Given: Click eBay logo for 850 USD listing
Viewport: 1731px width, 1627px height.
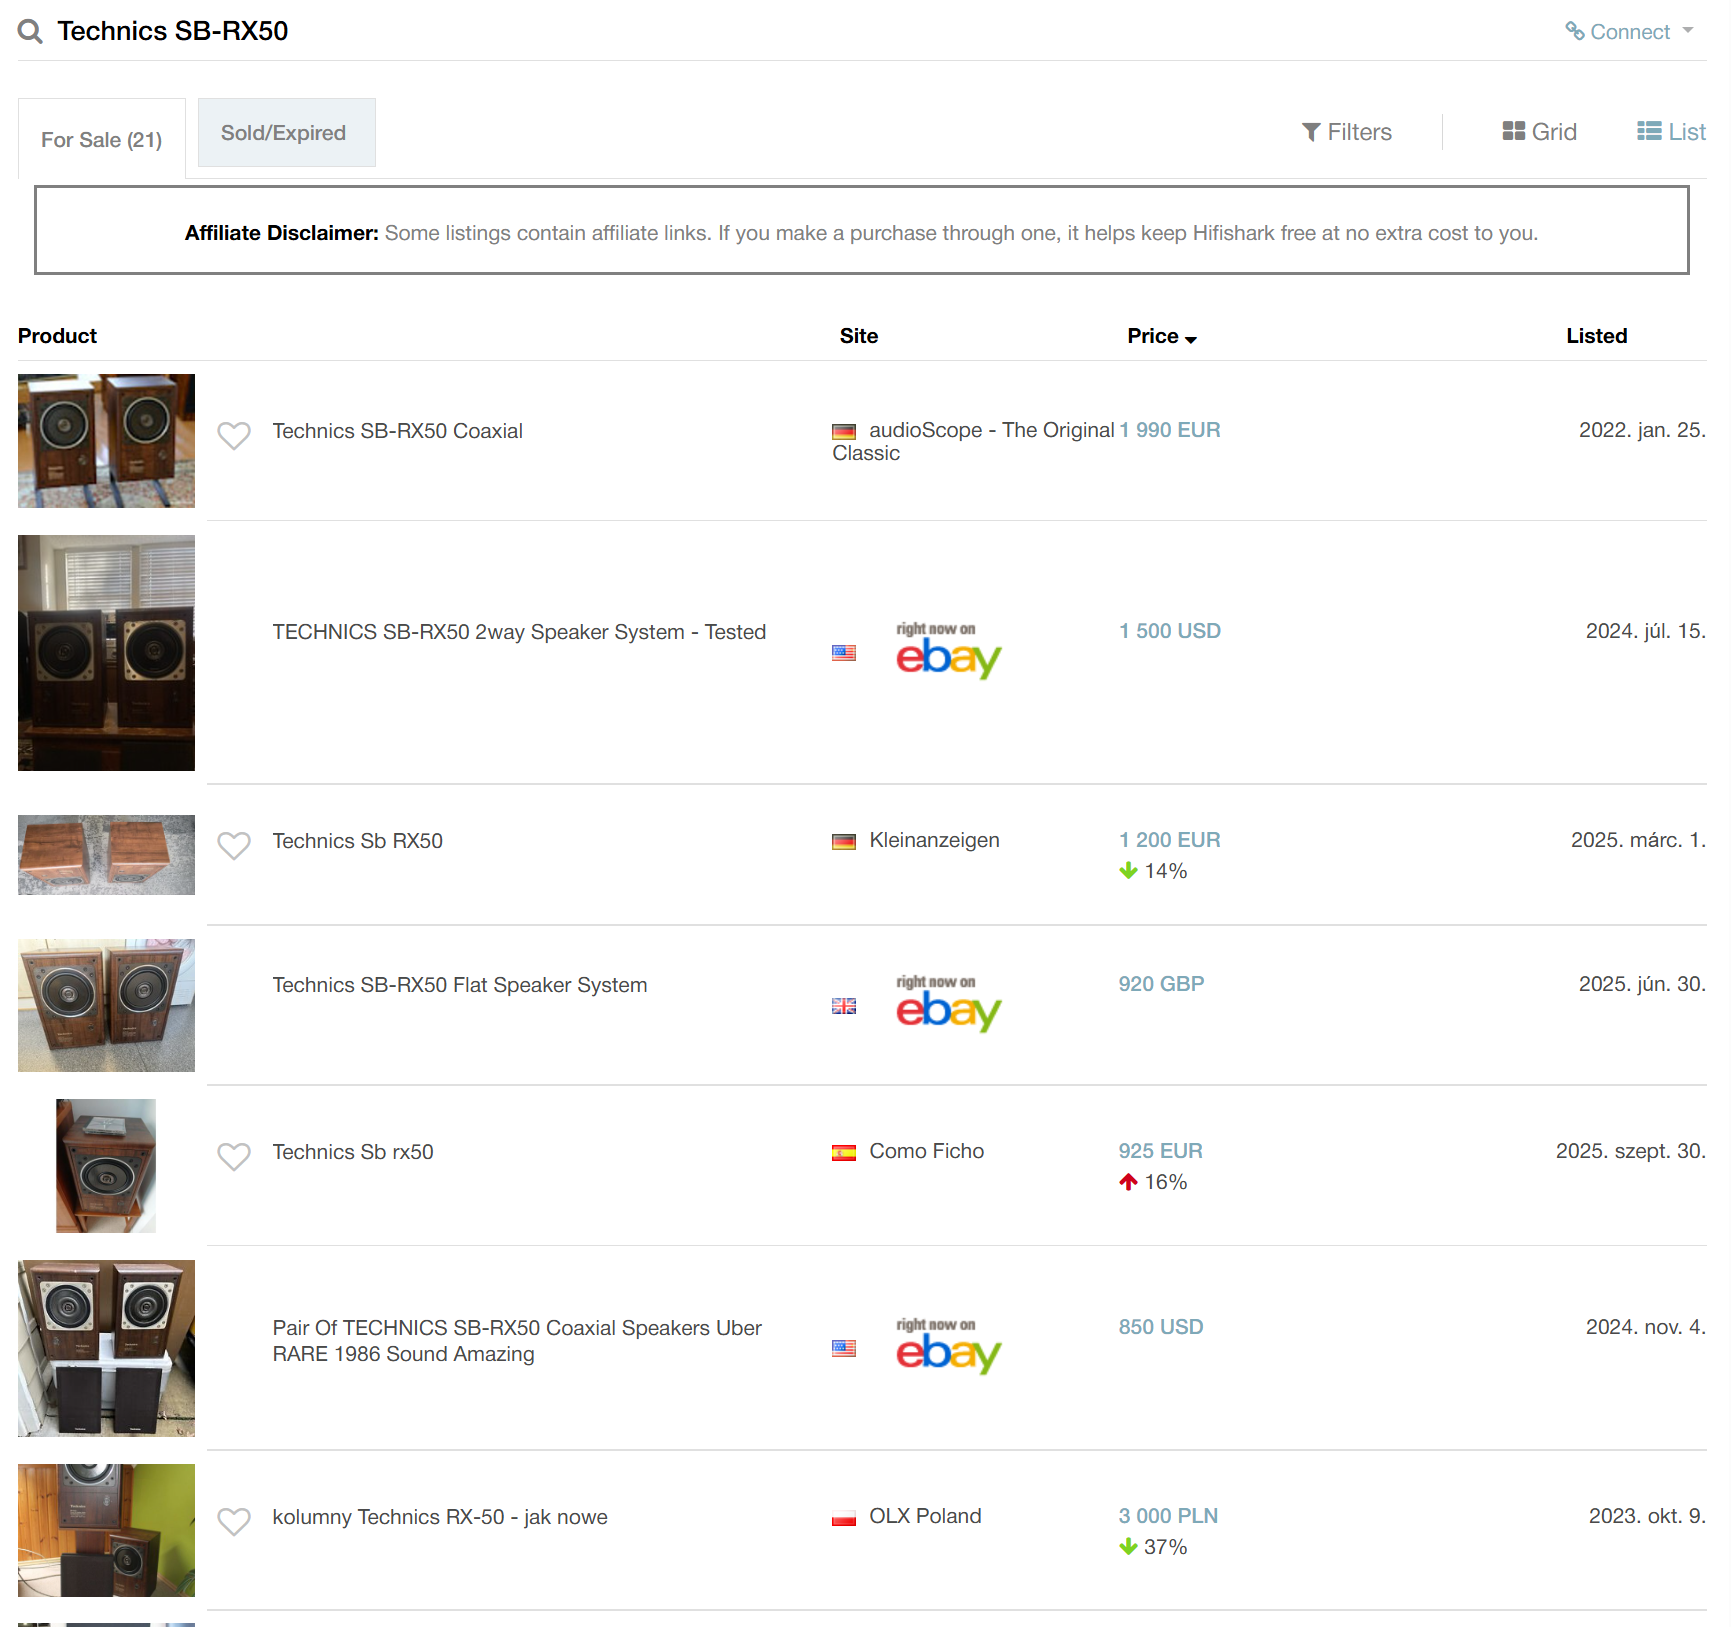Looking at the screenshot, I should tap(948, 1347).
